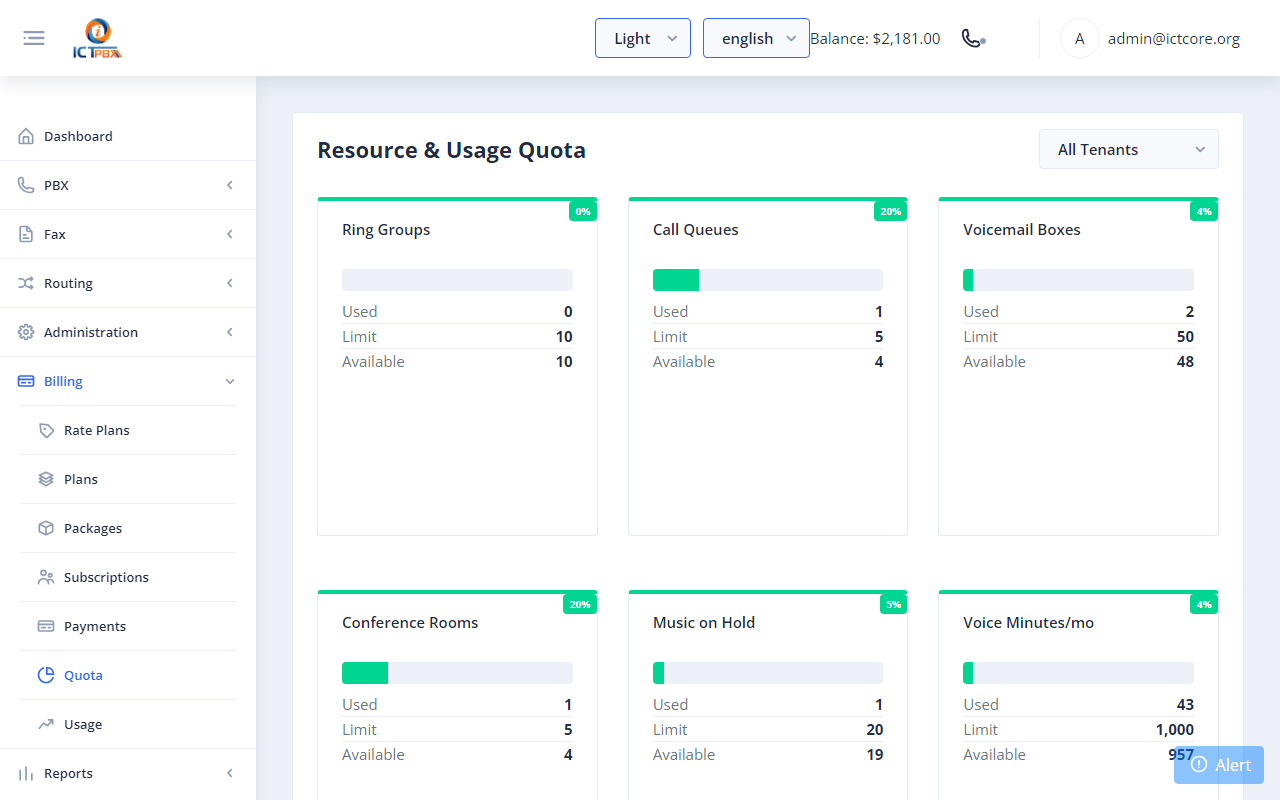1280x800 pixels.
Task: Expand the Reports menu chevron
Action: 230,773
